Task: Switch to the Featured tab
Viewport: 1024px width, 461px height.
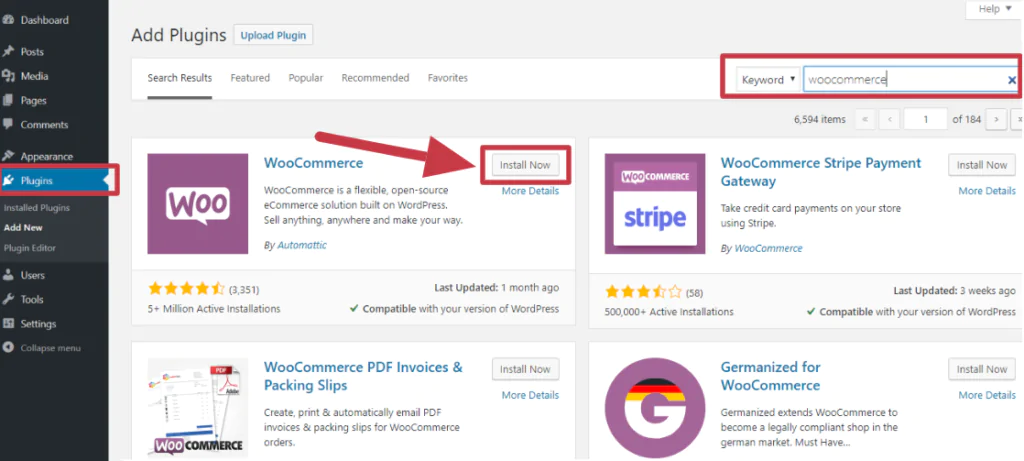Action: click(x=250, y=78)
